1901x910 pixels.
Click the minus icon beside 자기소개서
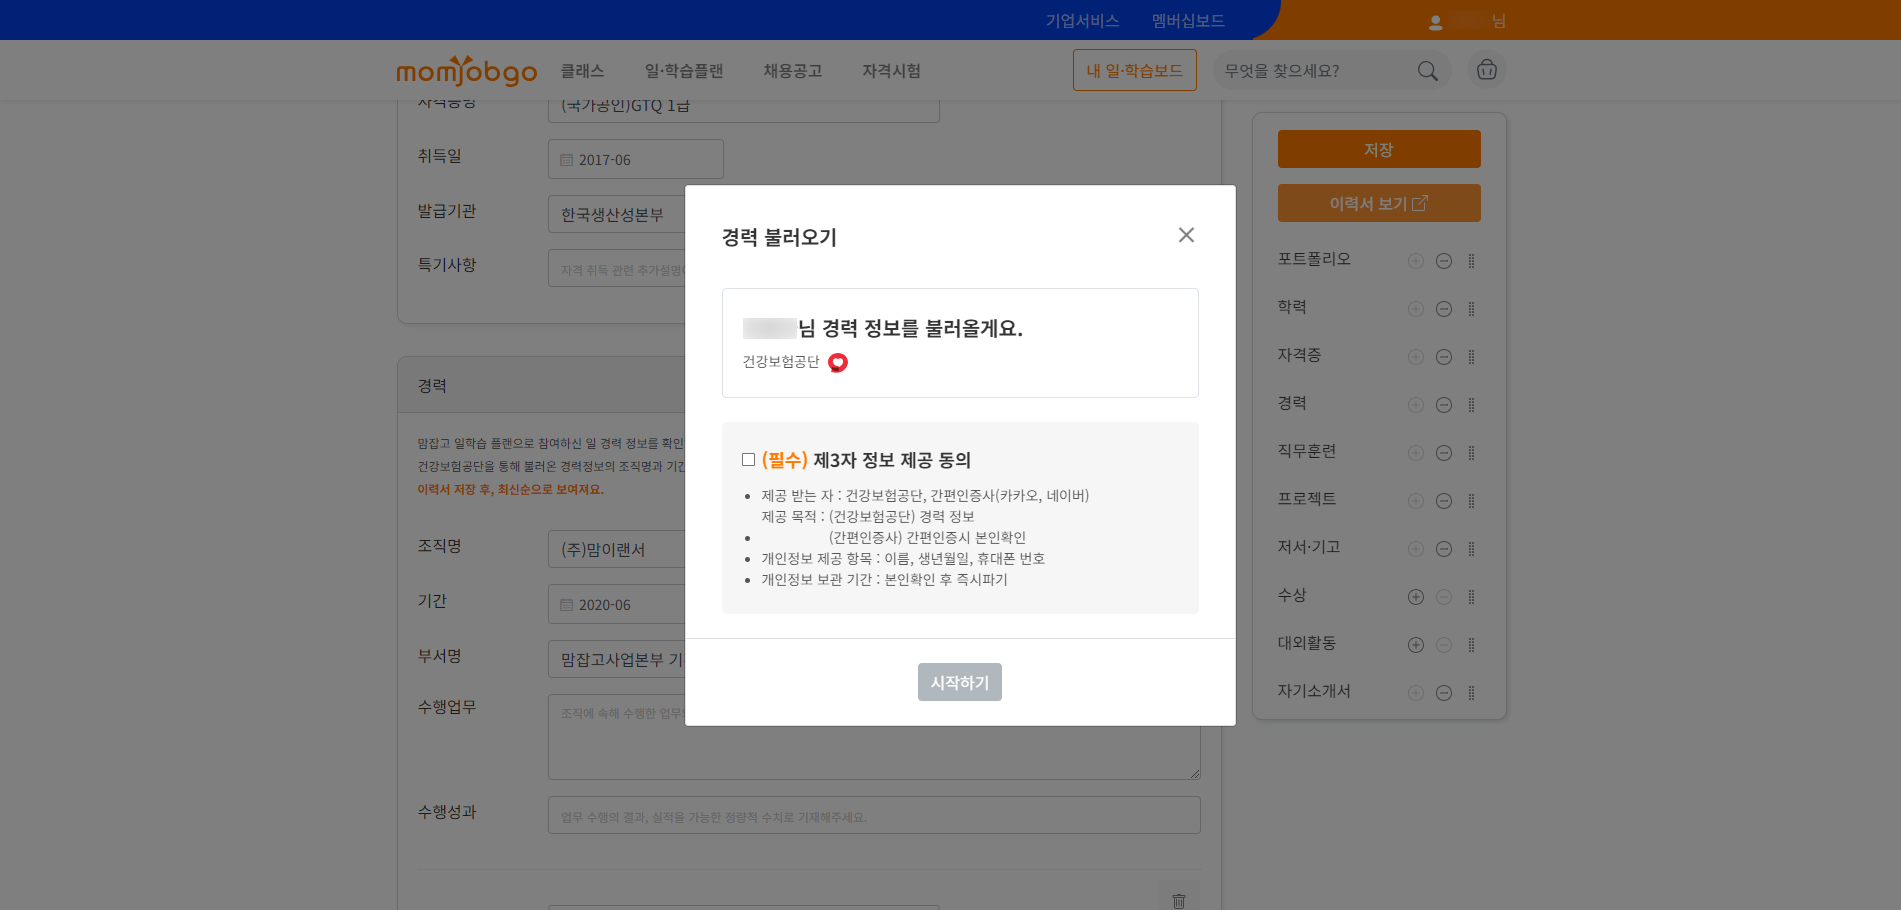point(1443,693)
